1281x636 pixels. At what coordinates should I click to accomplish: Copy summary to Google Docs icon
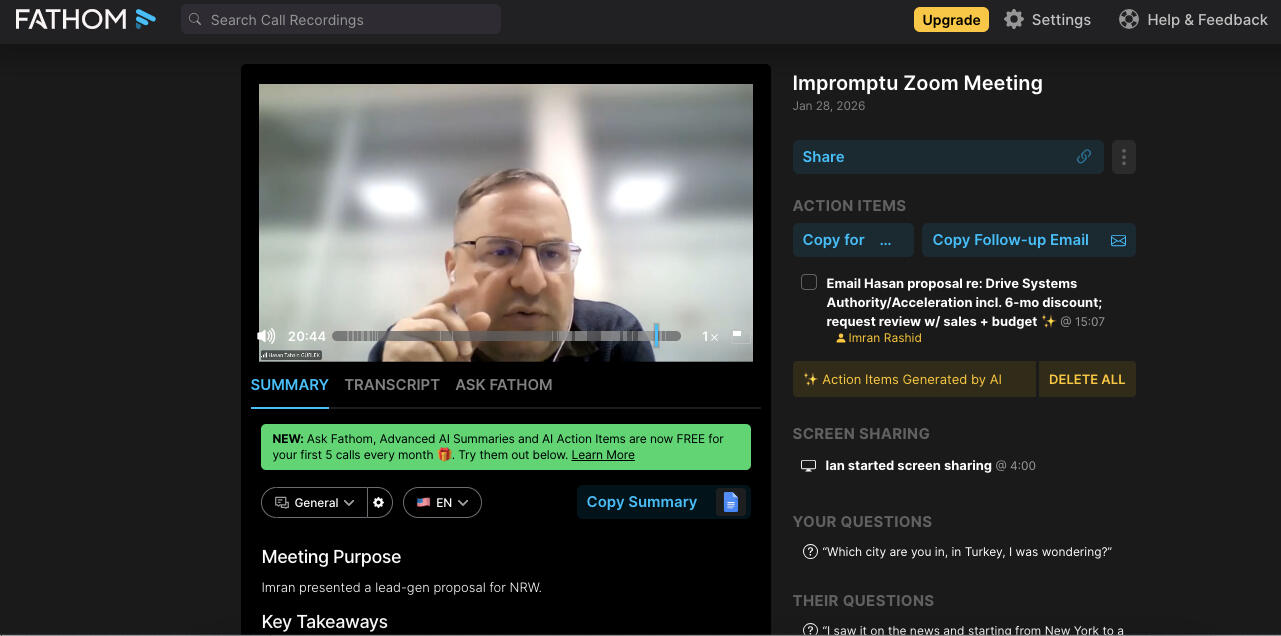pos(730,502)
